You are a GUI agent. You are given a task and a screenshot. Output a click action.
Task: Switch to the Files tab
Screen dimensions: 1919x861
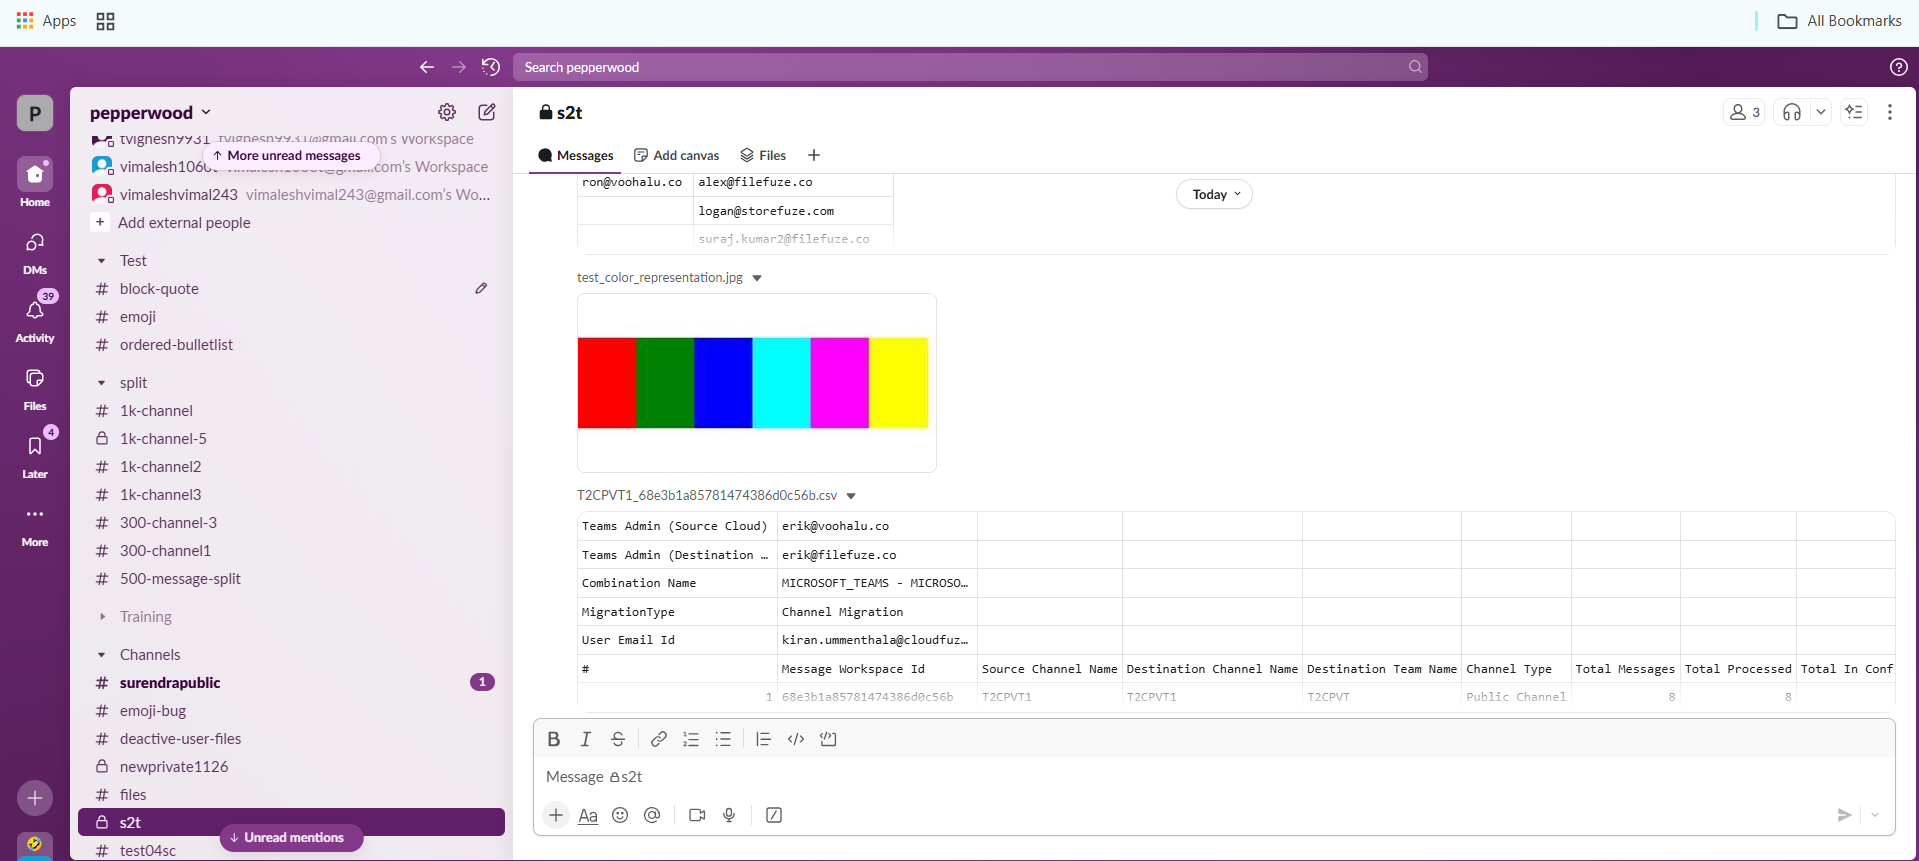click(x=763, y=155)
